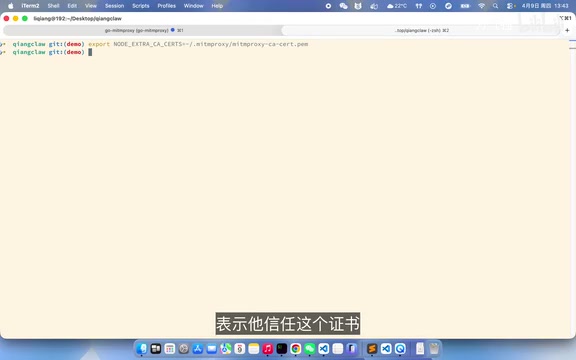Open the Shell menu
Image resolution: width=576 pixels, height=360 pixels.
(53, 6)
